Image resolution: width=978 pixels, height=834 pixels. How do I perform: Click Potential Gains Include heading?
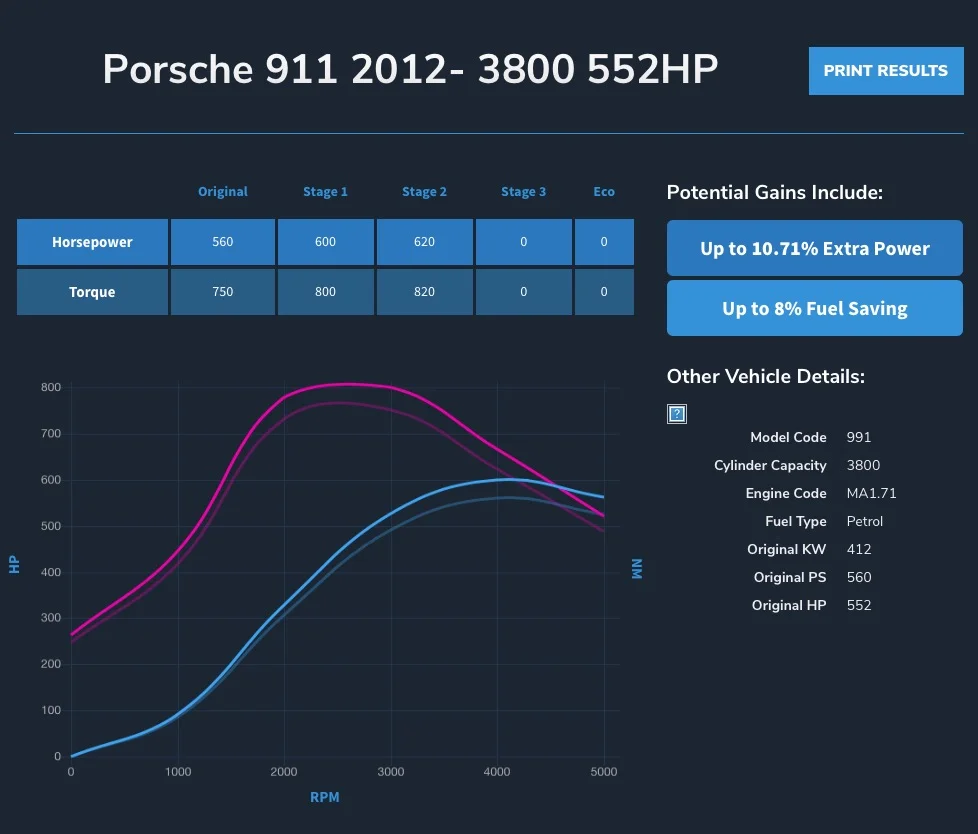775,192
